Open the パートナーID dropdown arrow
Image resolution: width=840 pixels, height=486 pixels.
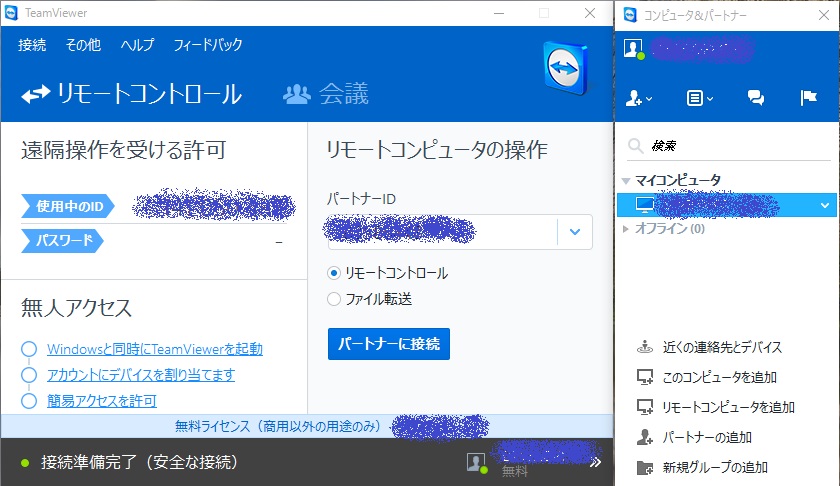click(x=575, y=232)
